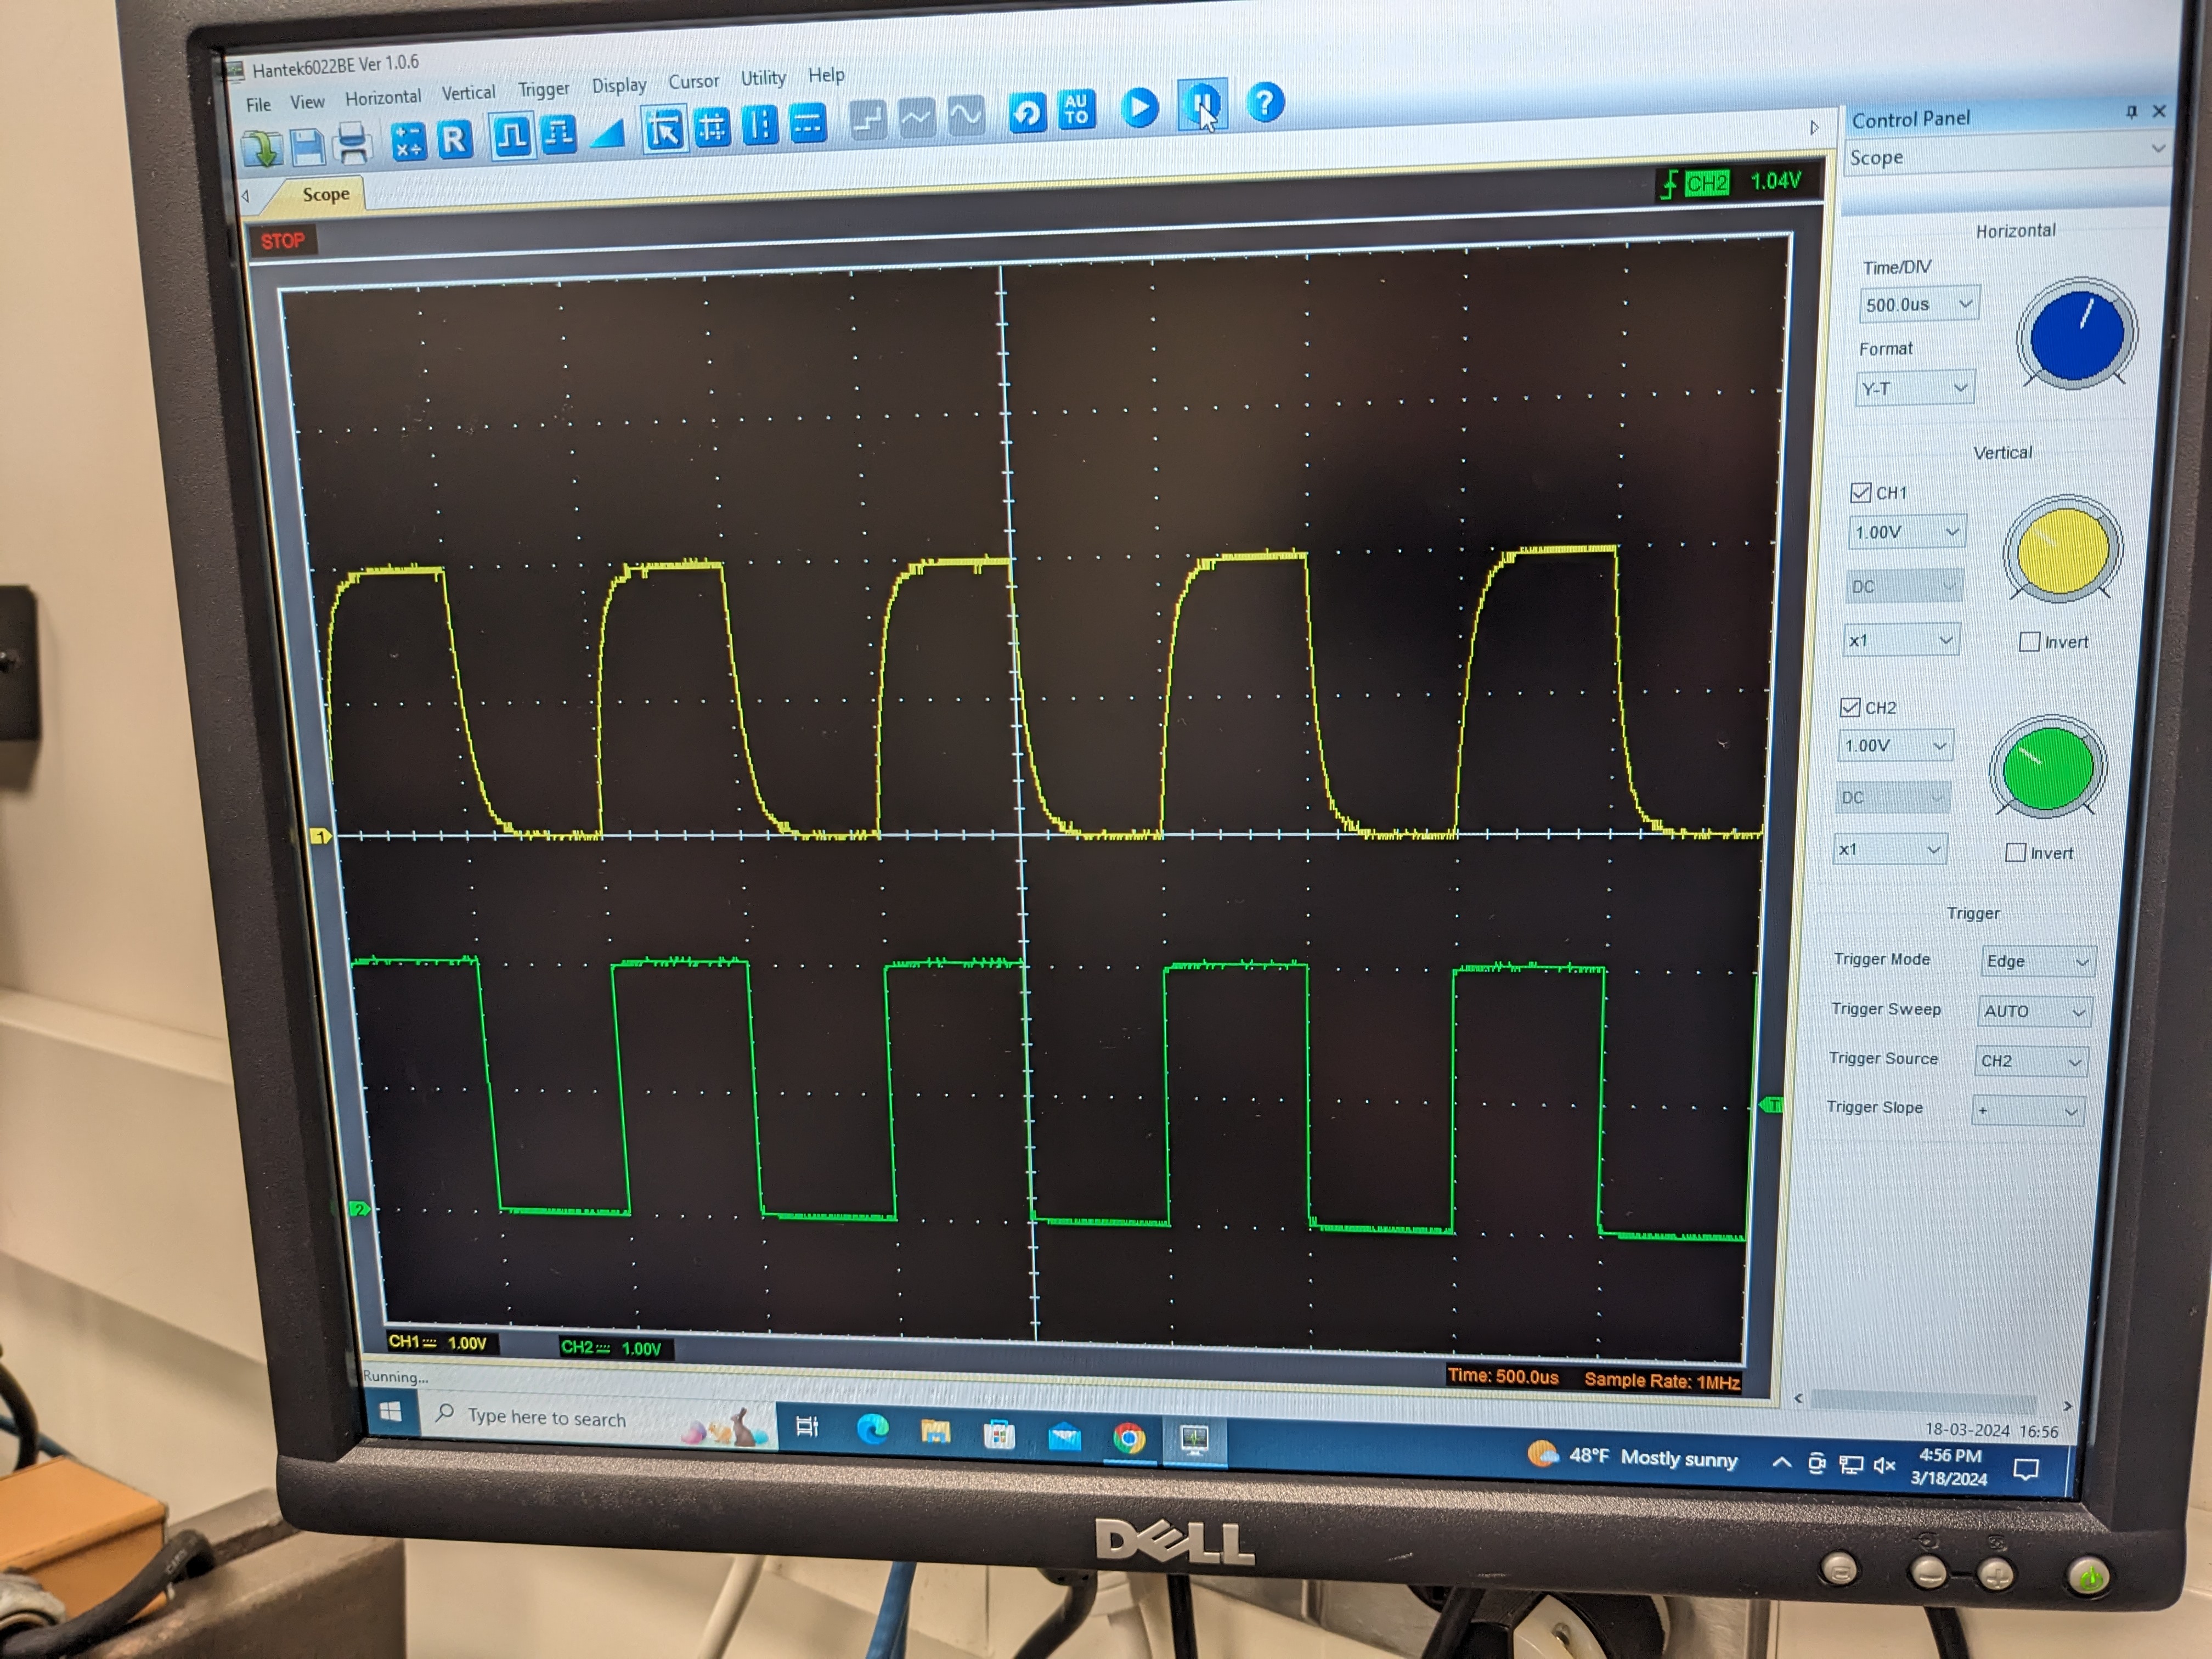
Task: Enable the CH2 Invert checkbox
Action: [x=2015, y=853]
